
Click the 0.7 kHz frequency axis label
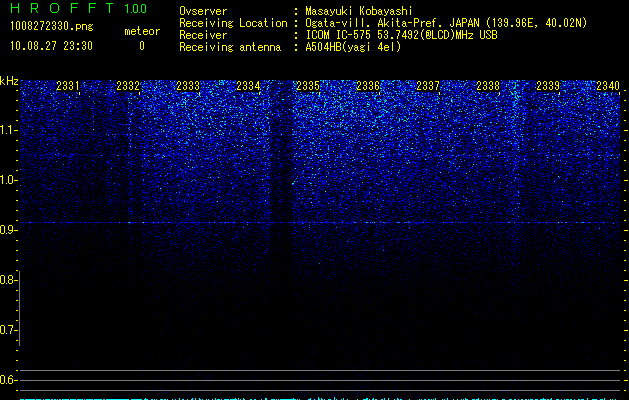pyautogui.click(x=8, y=330)
